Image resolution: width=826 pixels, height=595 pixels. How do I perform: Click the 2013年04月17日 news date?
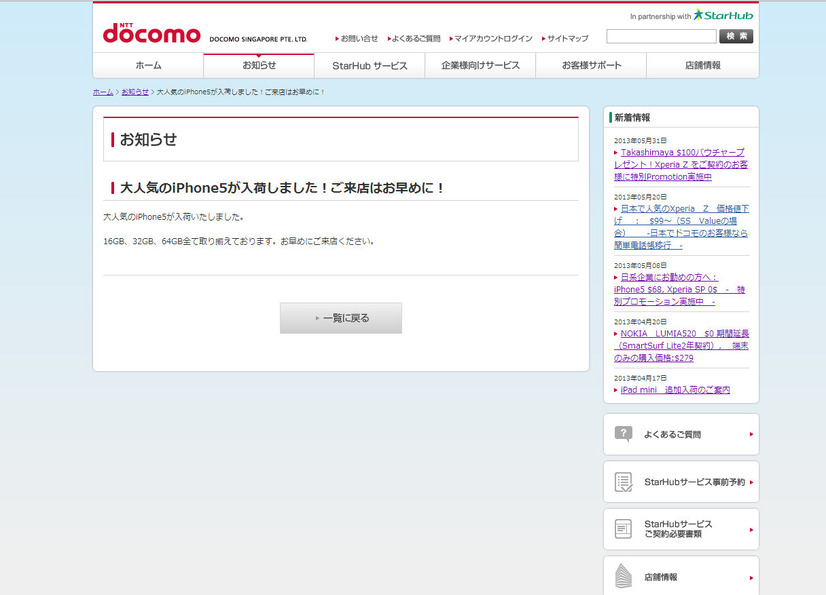click(x=640, y=378)
